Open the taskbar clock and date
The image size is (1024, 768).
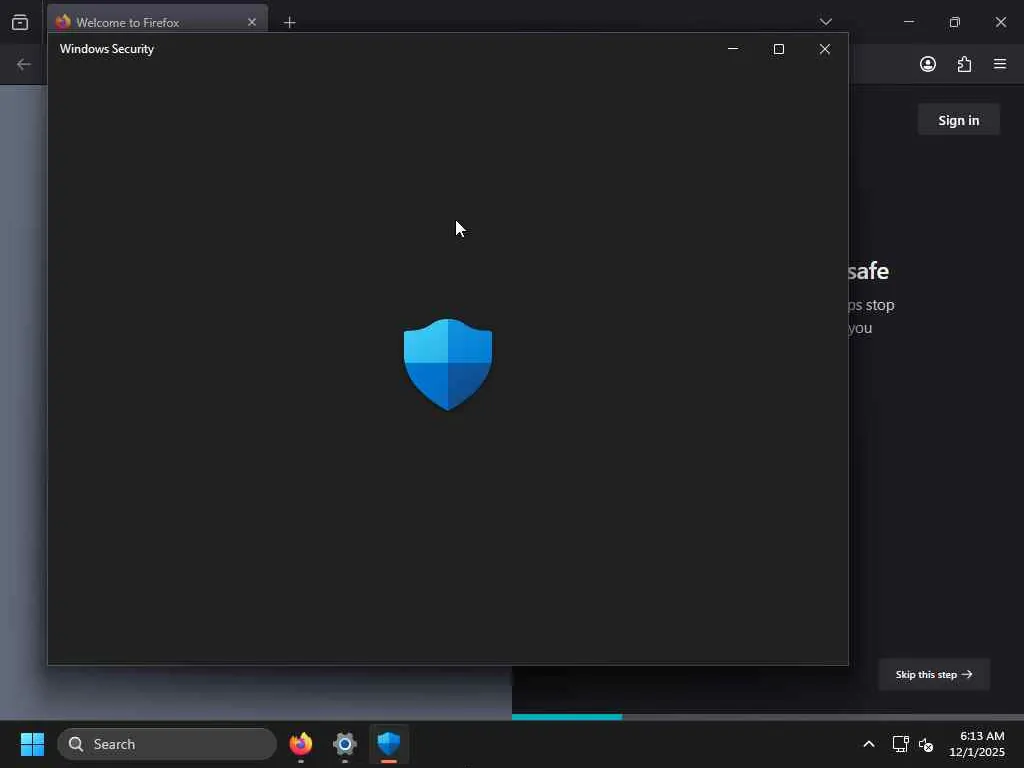[977, 744]
